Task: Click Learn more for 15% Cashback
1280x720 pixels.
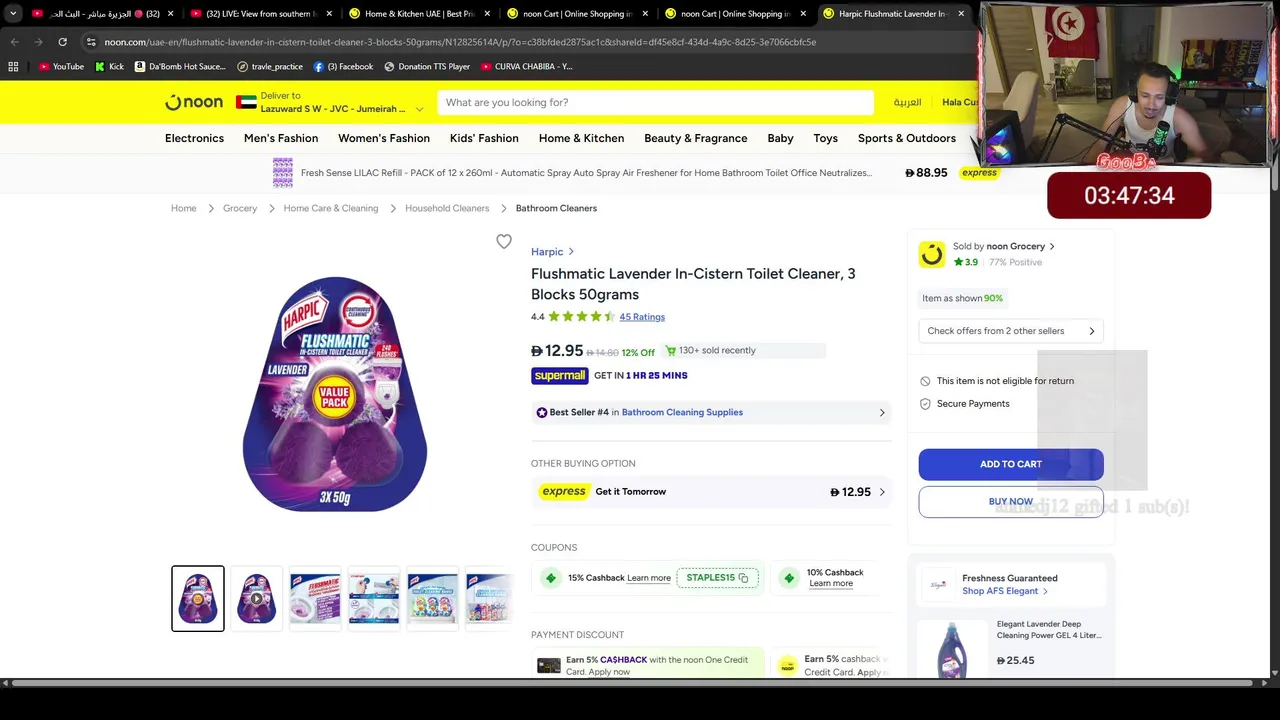Action: click(649, 578)
